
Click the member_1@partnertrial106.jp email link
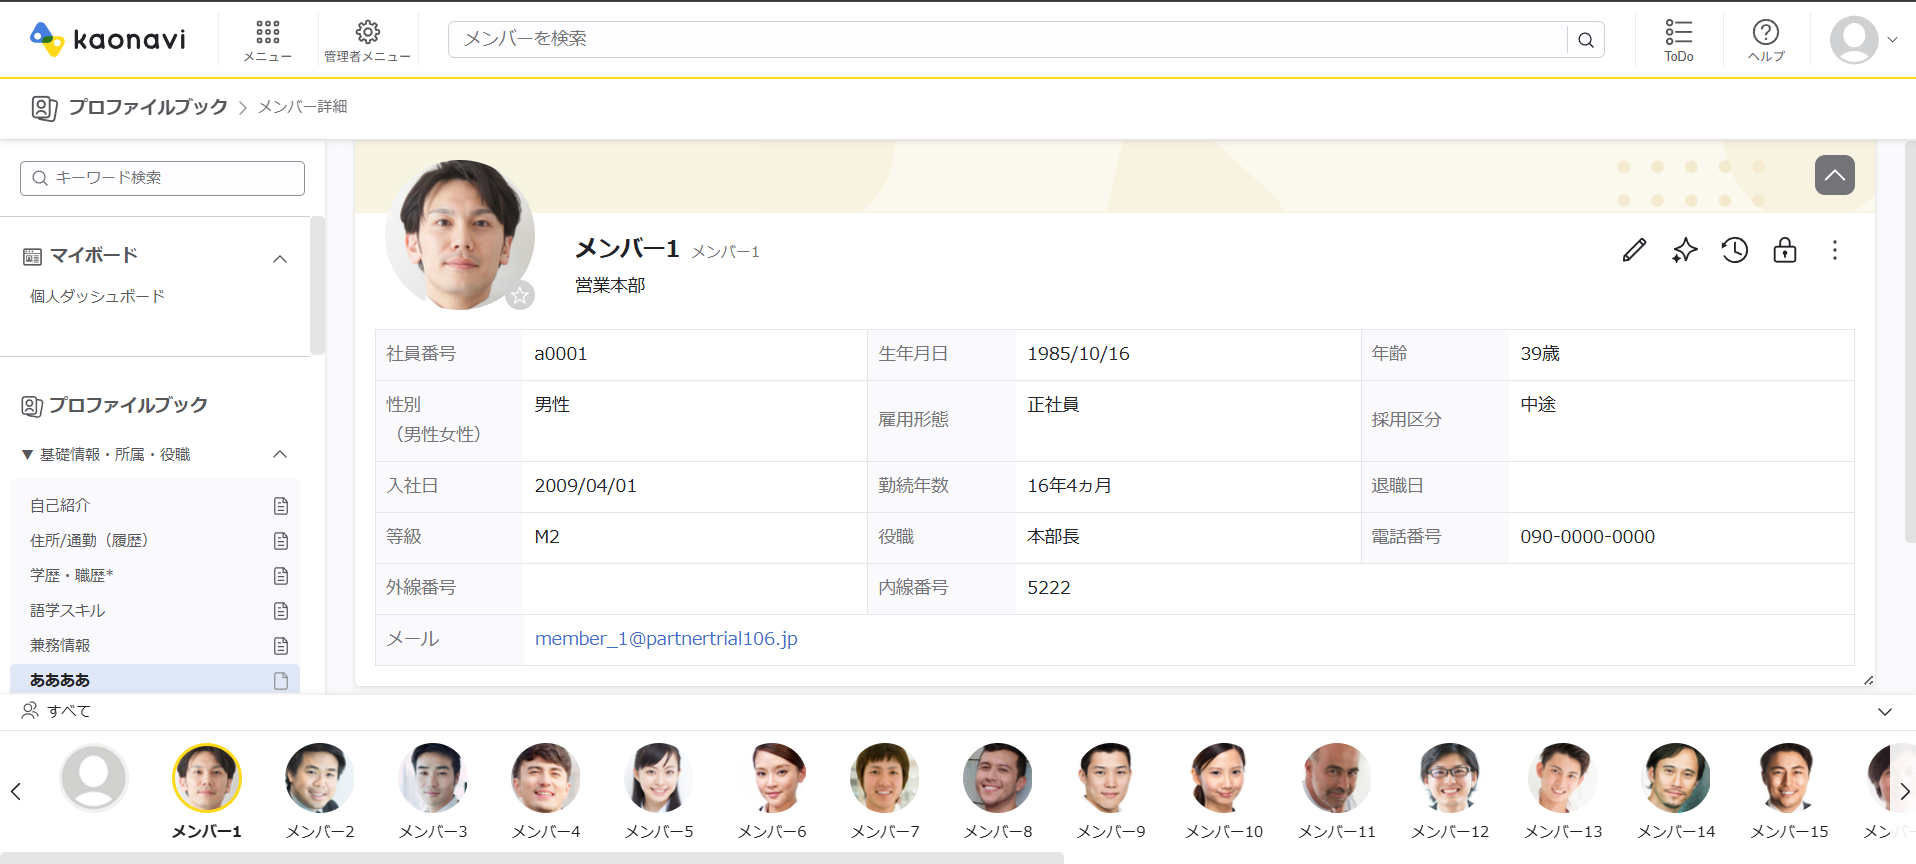[666, 639]
